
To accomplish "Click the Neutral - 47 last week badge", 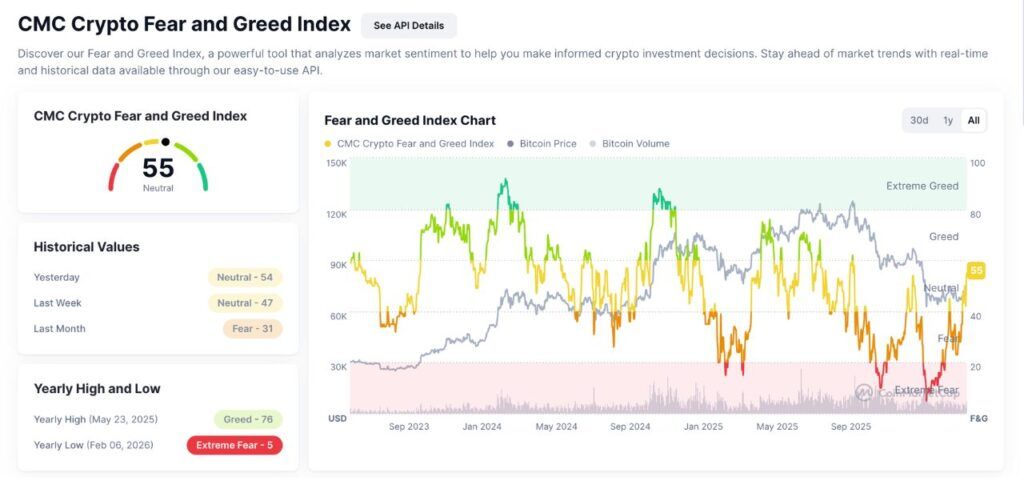I will point(245,303).
